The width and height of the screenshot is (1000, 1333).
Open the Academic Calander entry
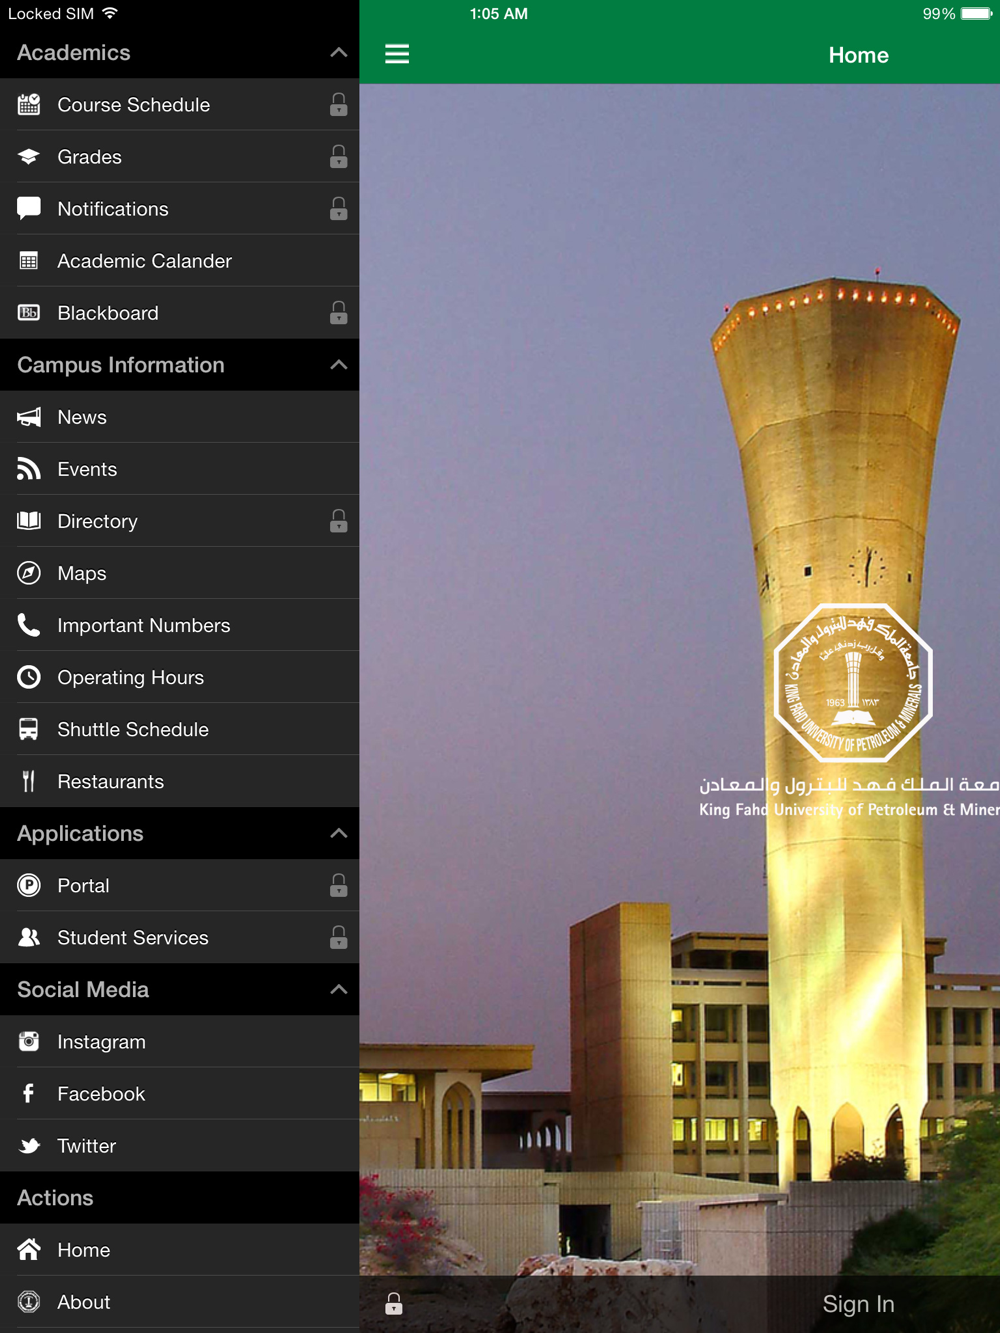[180, 261]
